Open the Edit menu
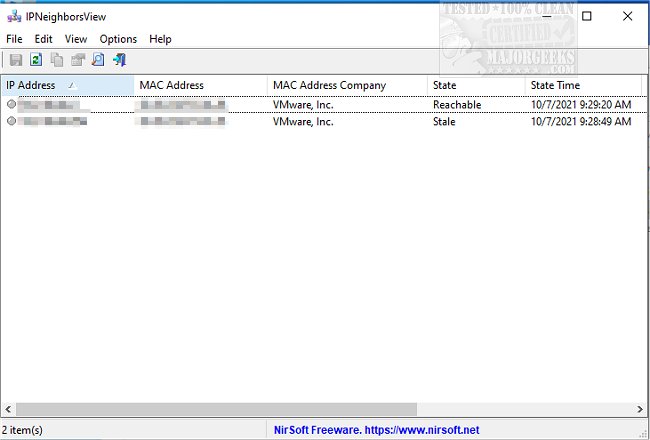 tap(43, 39)
